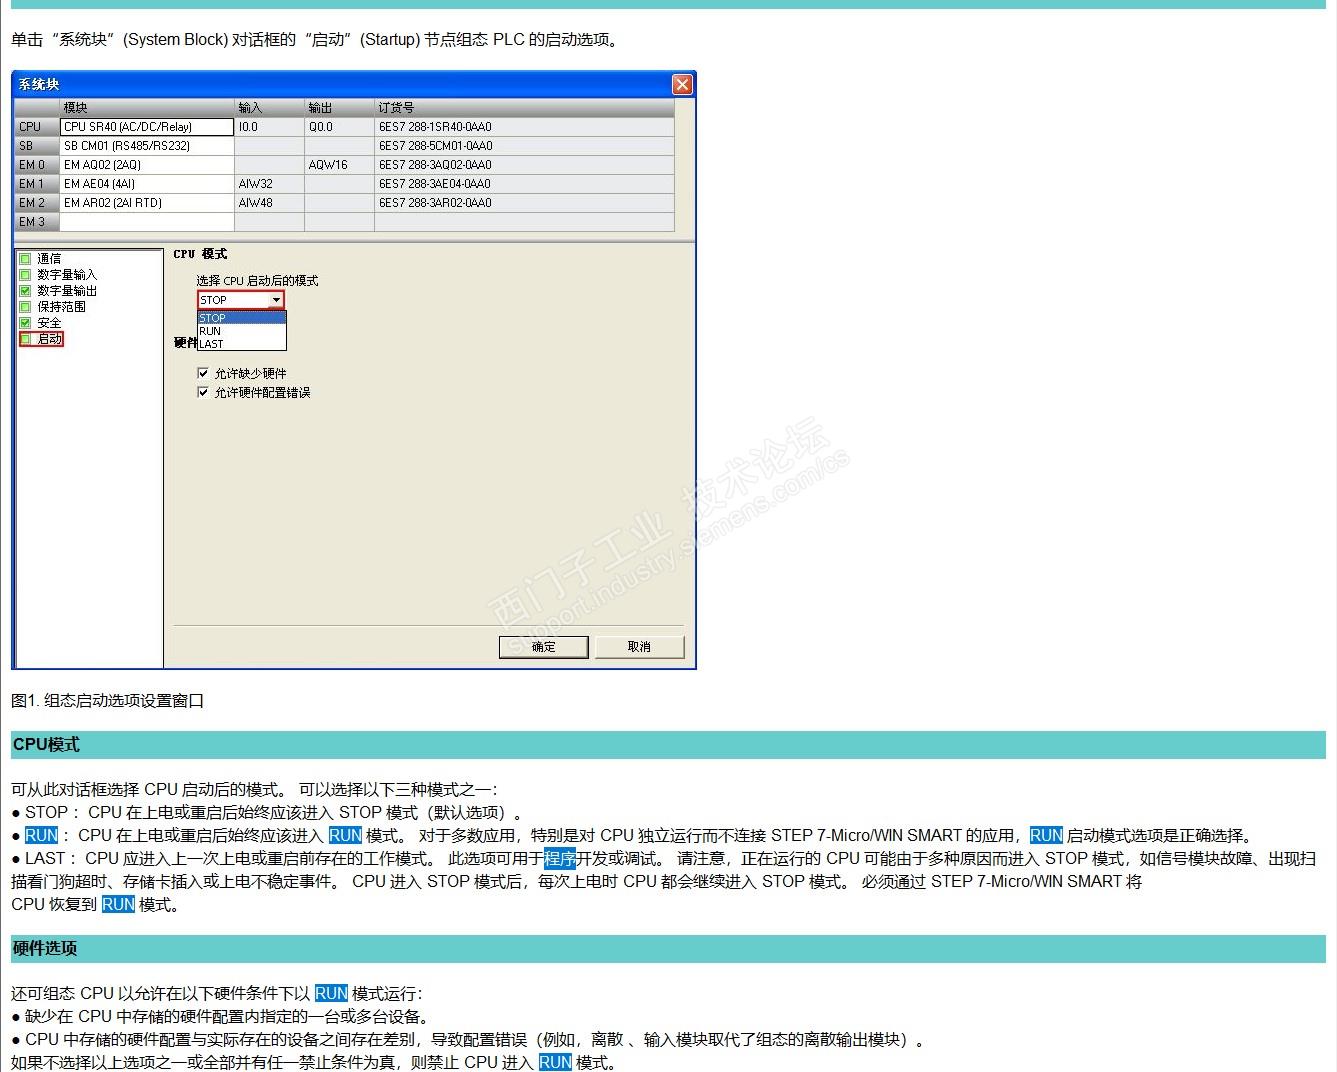Choose STOP in the dropdown list
This screenshot has height=1072, width=1337.
pos(242,318)
